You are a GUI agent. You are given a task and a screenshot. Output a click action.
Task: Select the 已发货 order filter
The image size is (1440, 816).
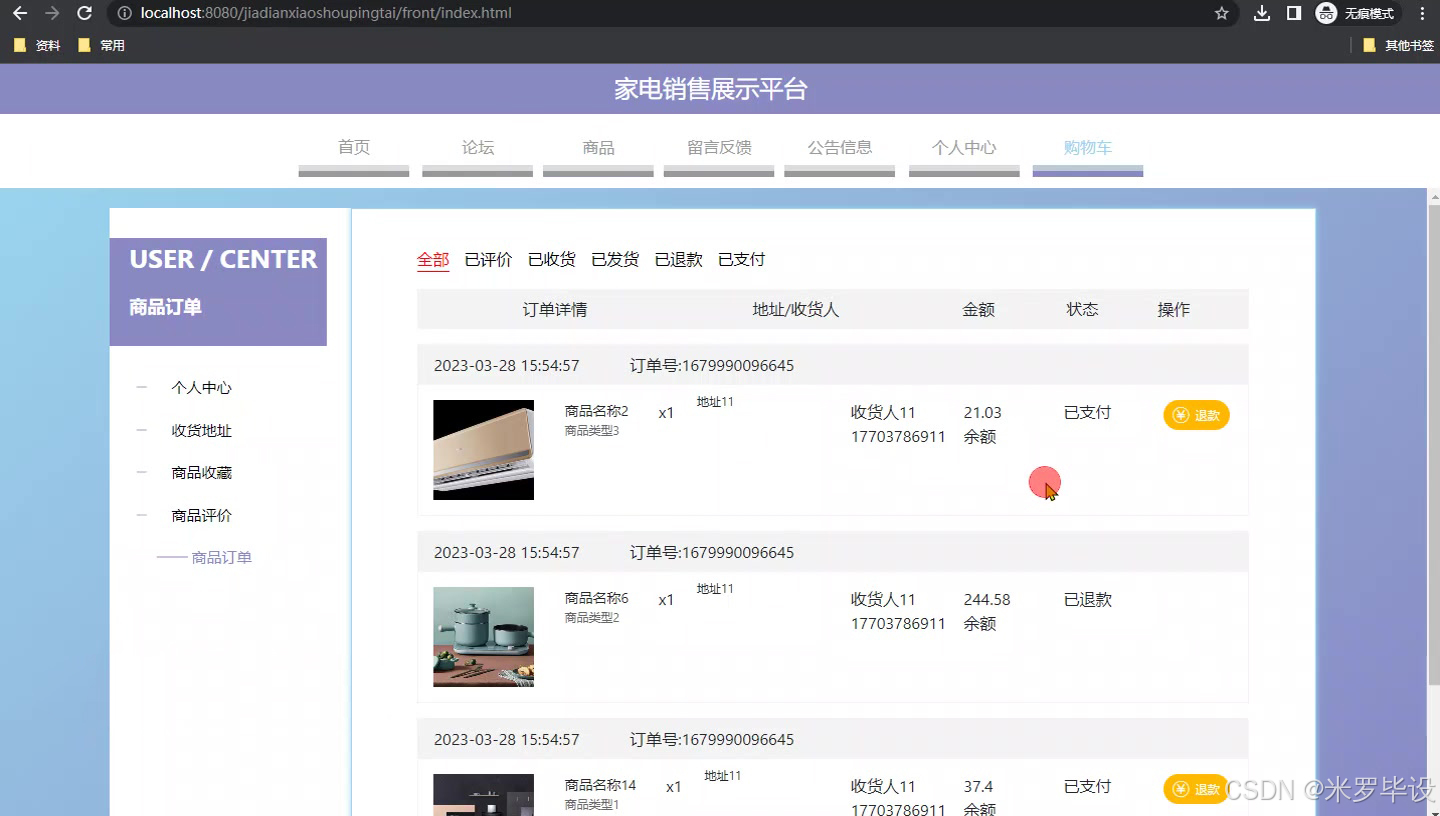[615, 259]
